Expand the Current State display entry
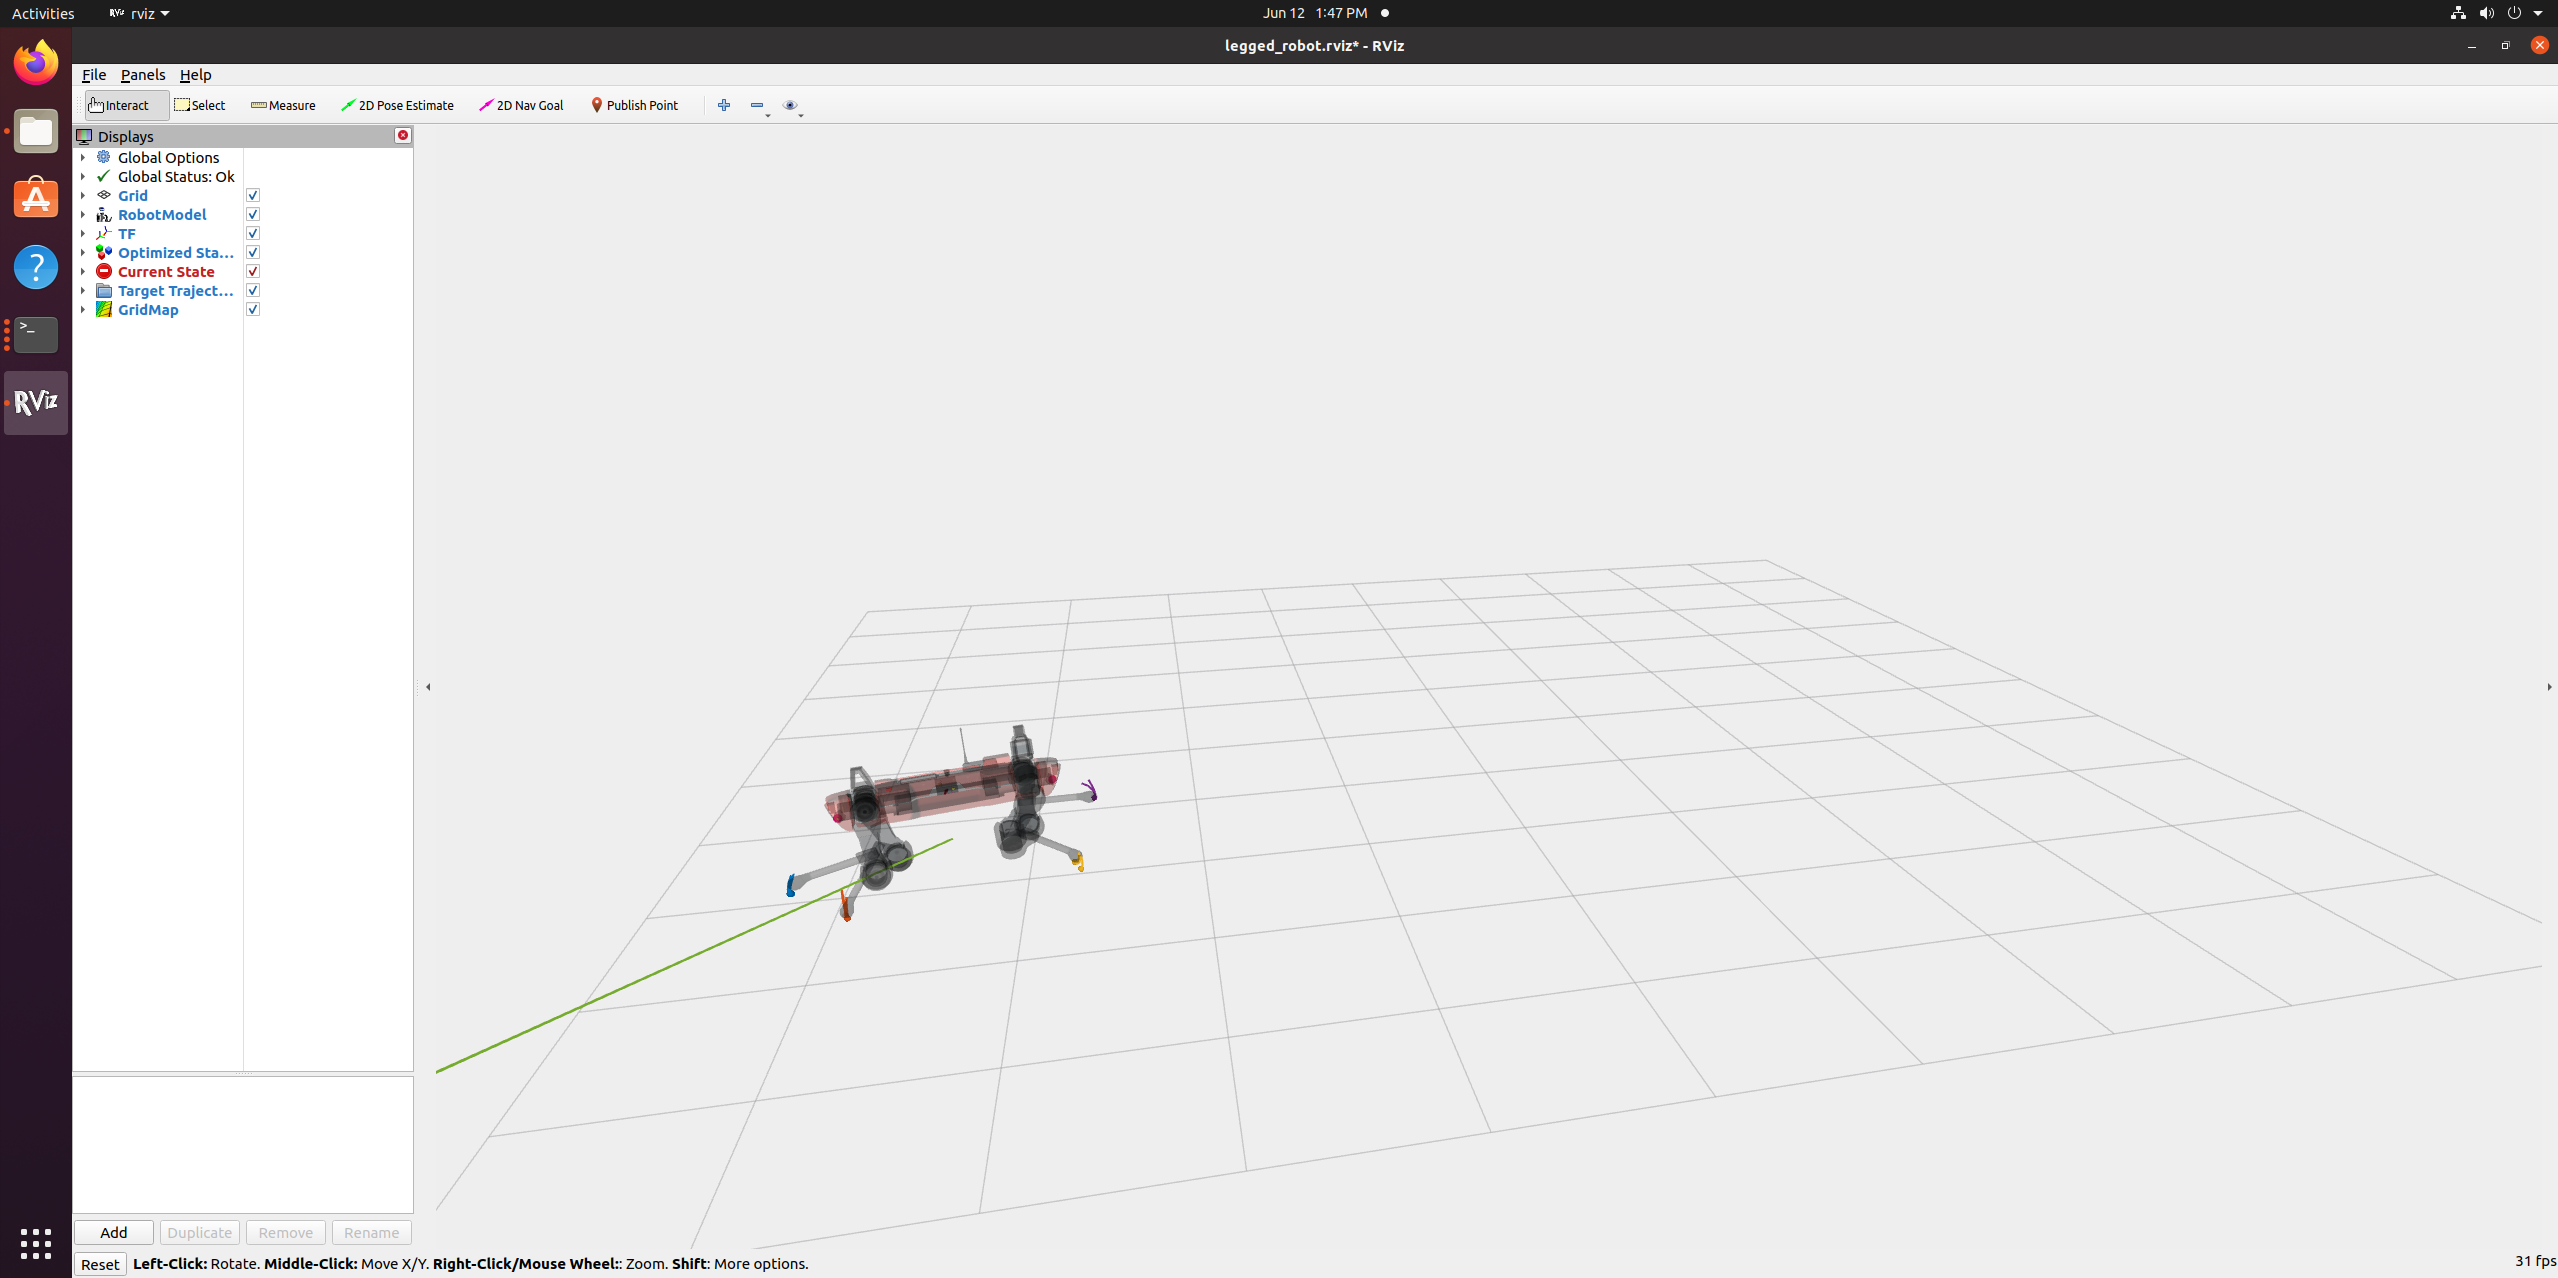The width and height of the screenshot is (2558, 1278). tap(83, 271)
